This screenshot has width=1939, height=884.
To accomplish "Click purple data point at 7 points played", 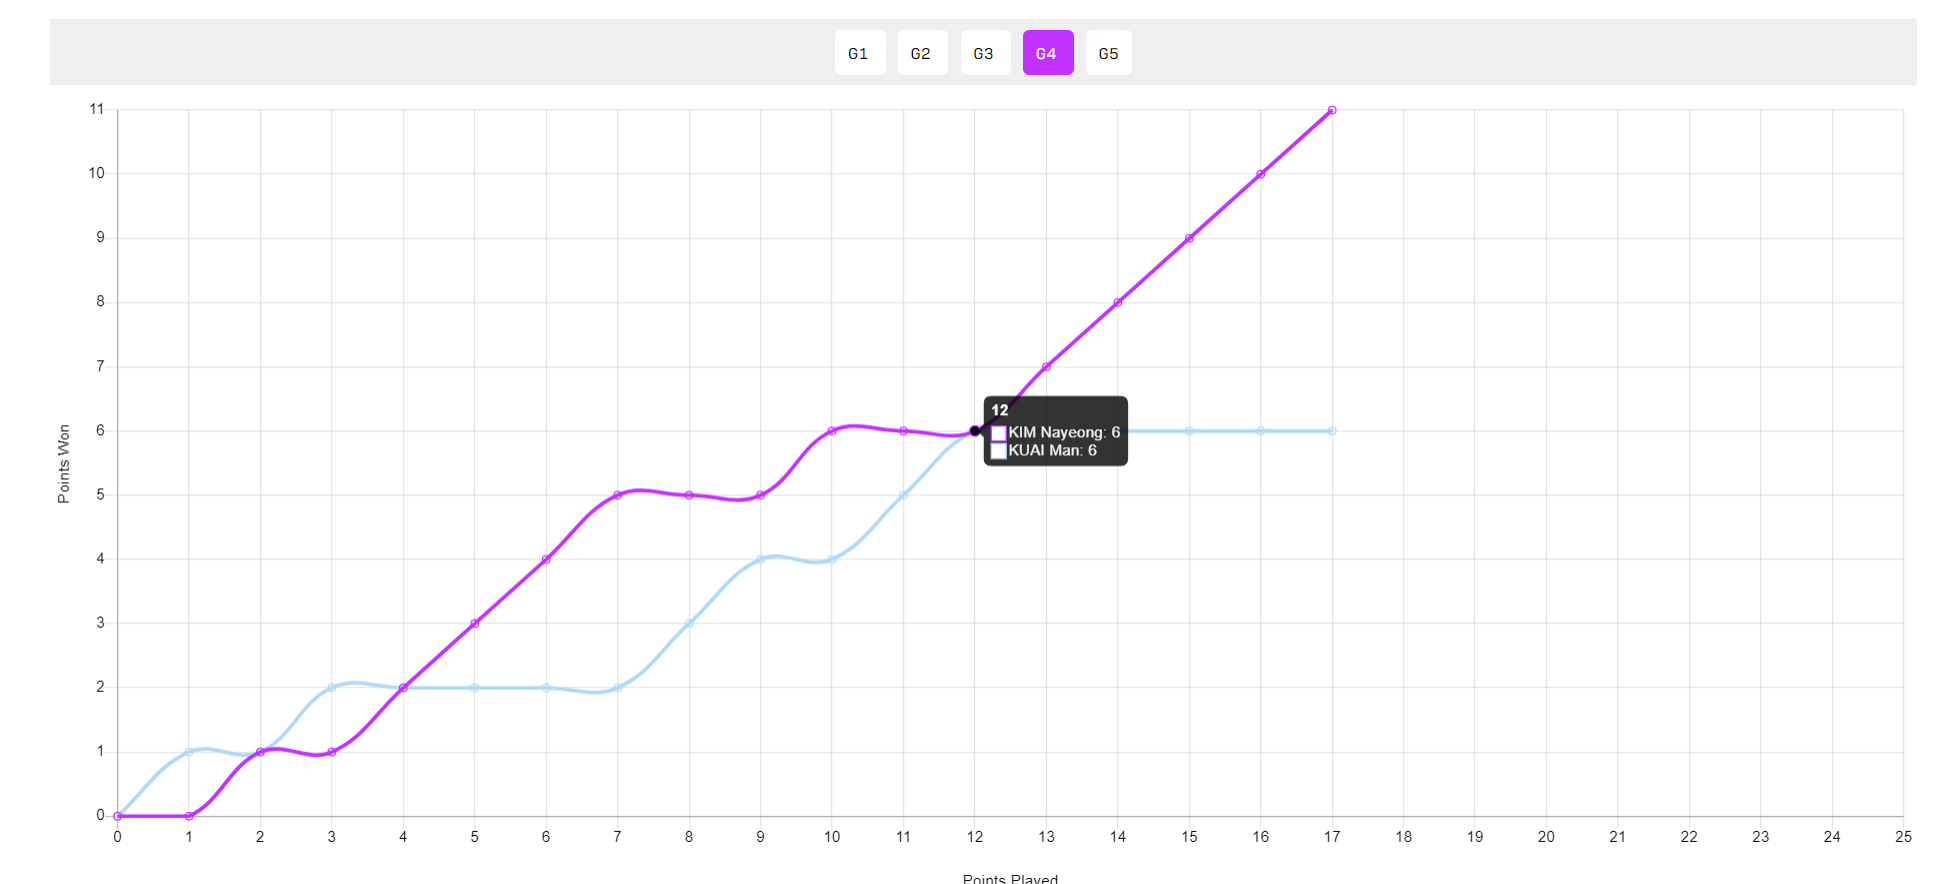I will pos(617,495).
